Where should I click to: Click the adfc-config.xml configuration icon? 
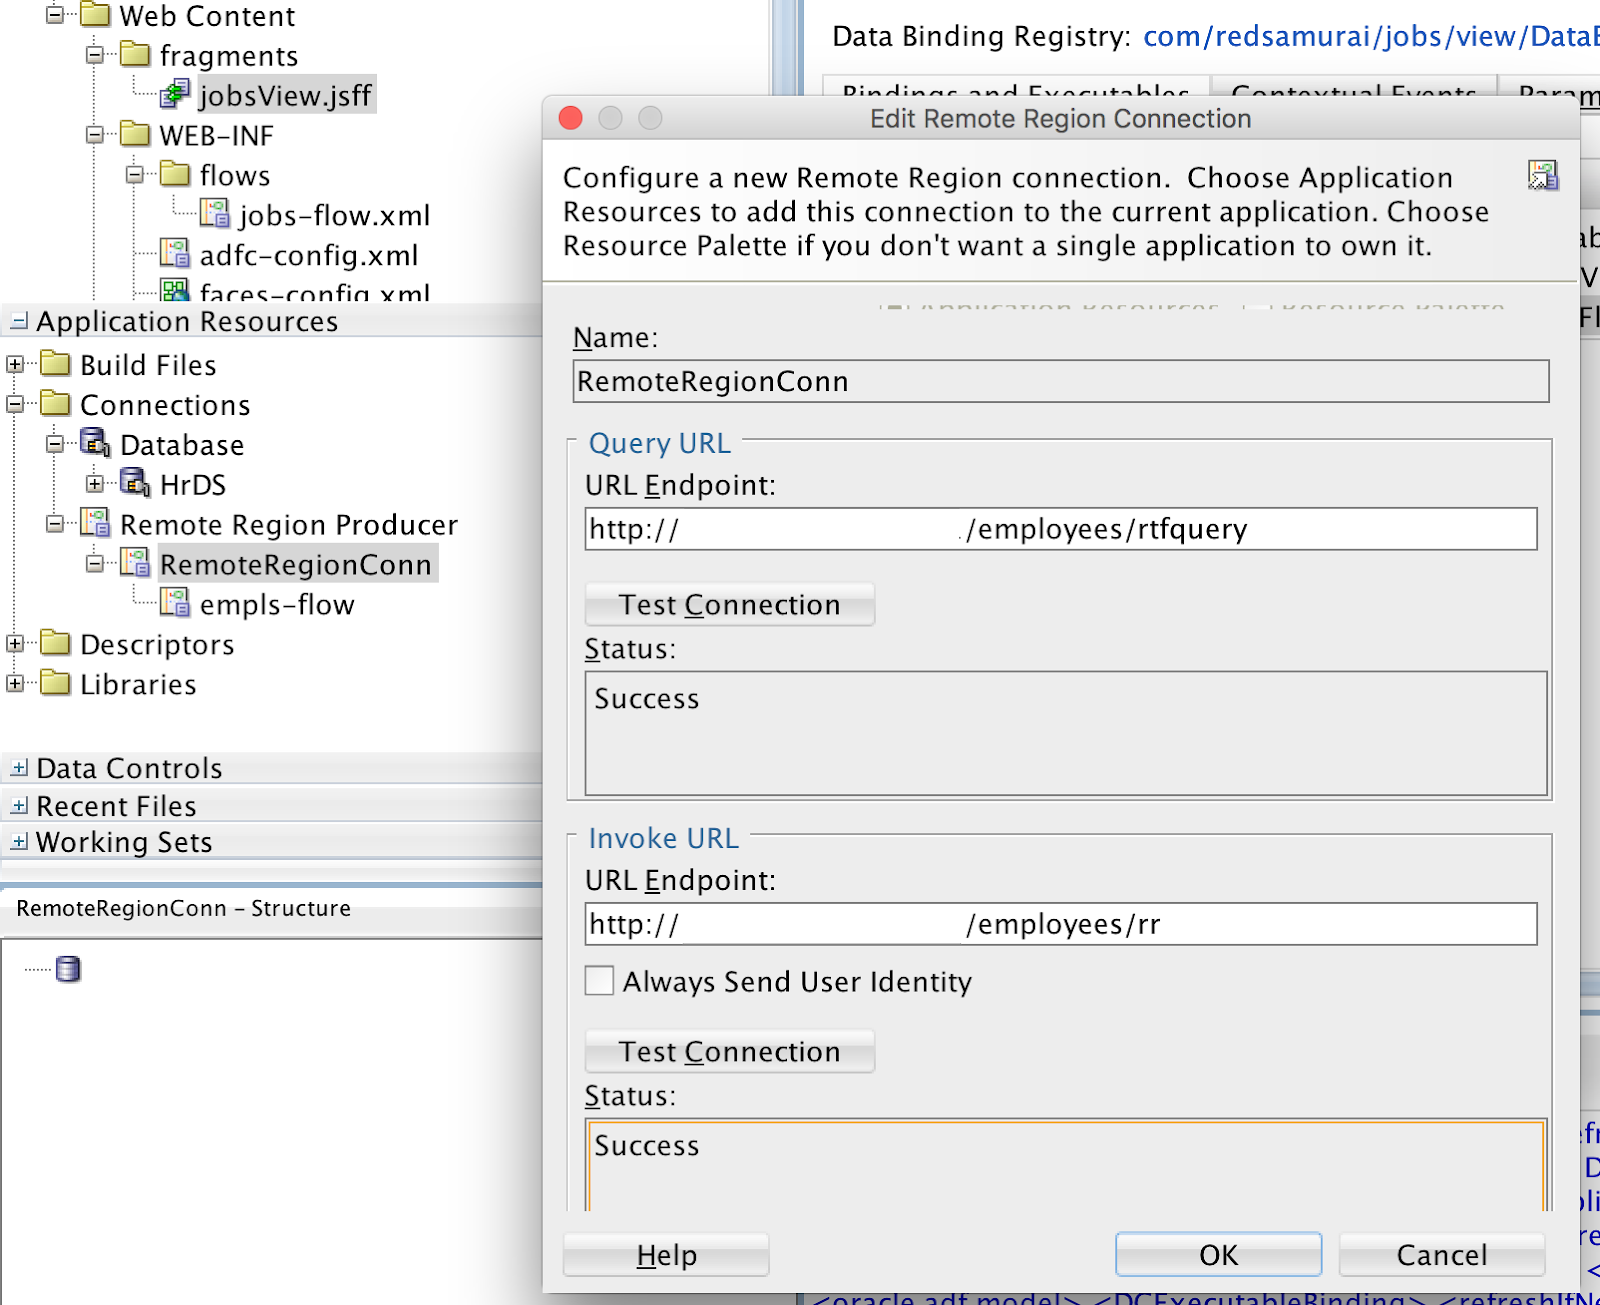click(x=176, y=255)
